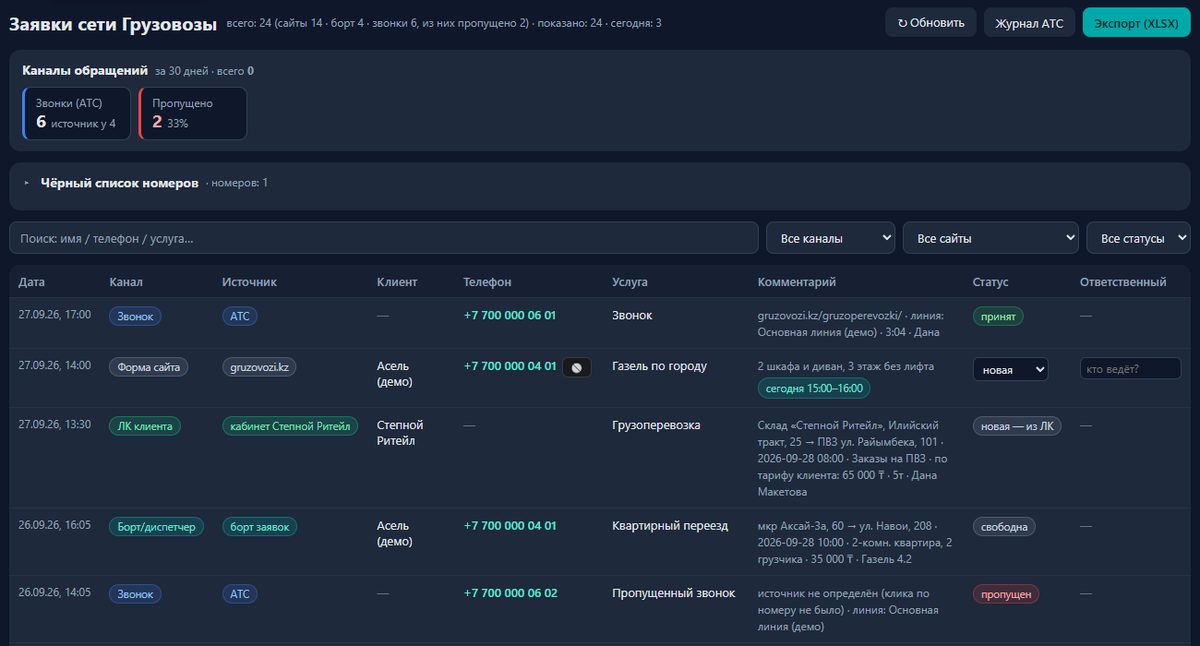Click the Канал column header
1200x646 pixels.
point(126,282)
